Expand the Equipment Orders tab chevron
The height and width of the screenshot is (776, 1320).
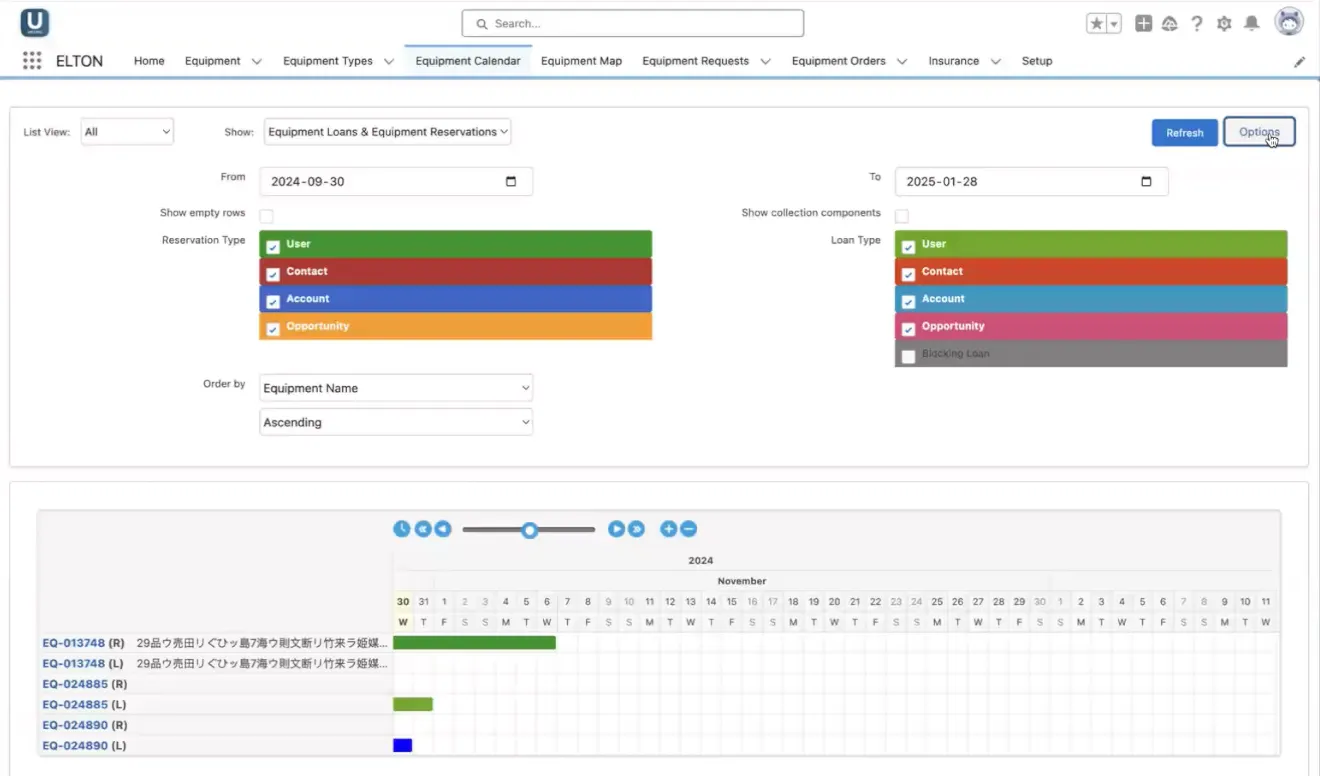(902, 62)
